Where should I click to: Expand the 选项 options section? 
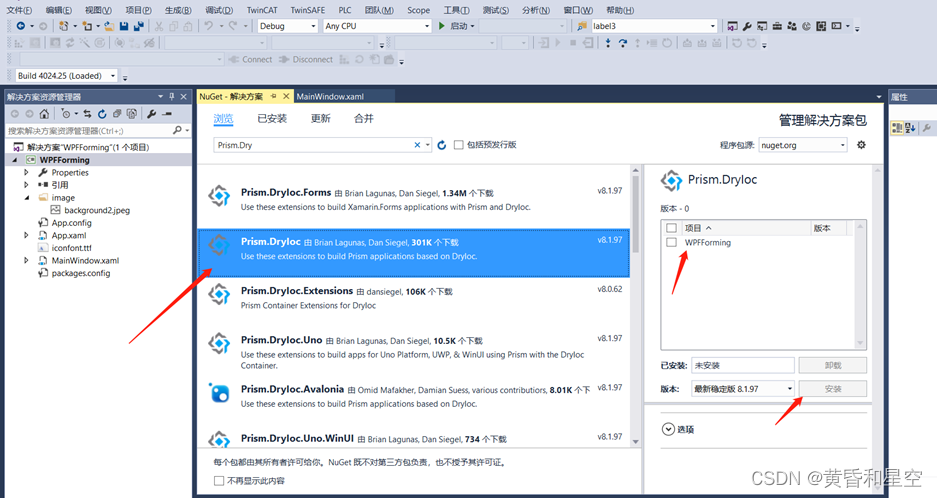point(678,429)
